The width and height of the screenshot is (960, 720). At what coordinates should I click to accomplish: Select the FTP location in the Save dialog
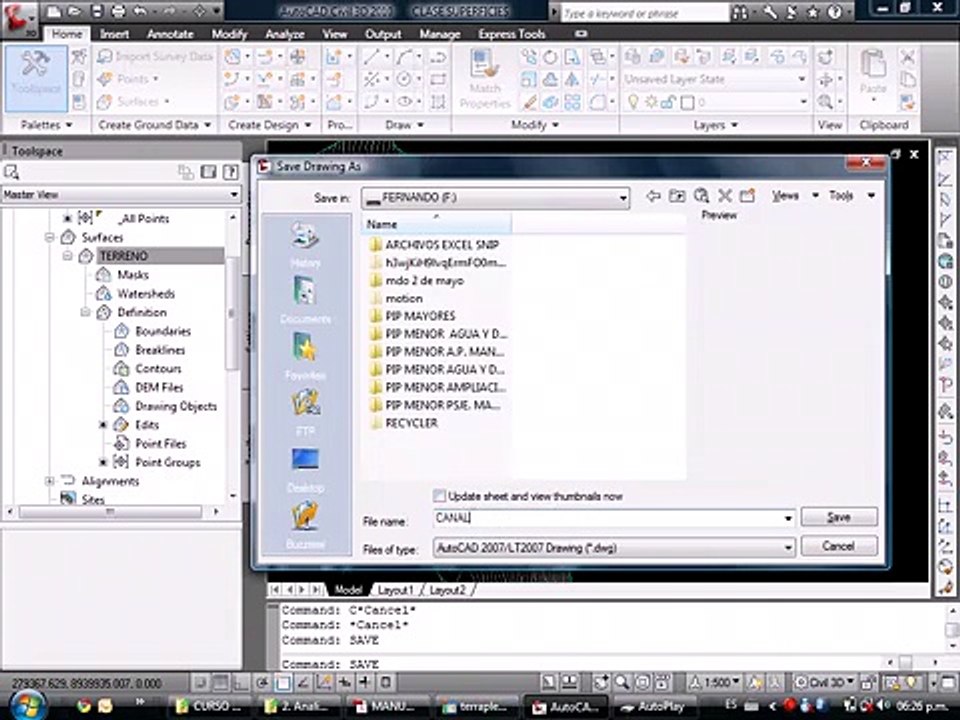[x=305, y=411]
